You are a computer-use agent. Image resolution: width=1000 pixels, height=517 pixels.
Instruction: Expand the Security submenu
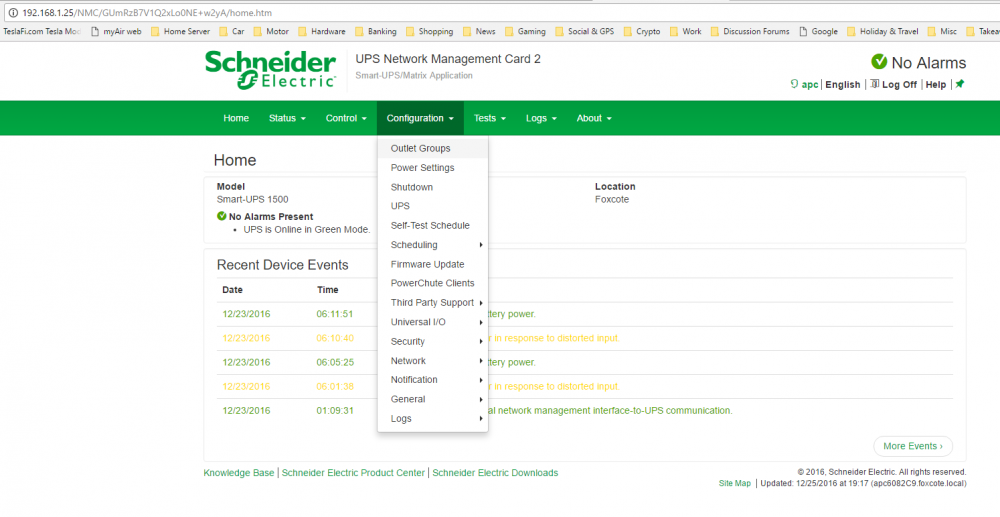tap(433, 341)
